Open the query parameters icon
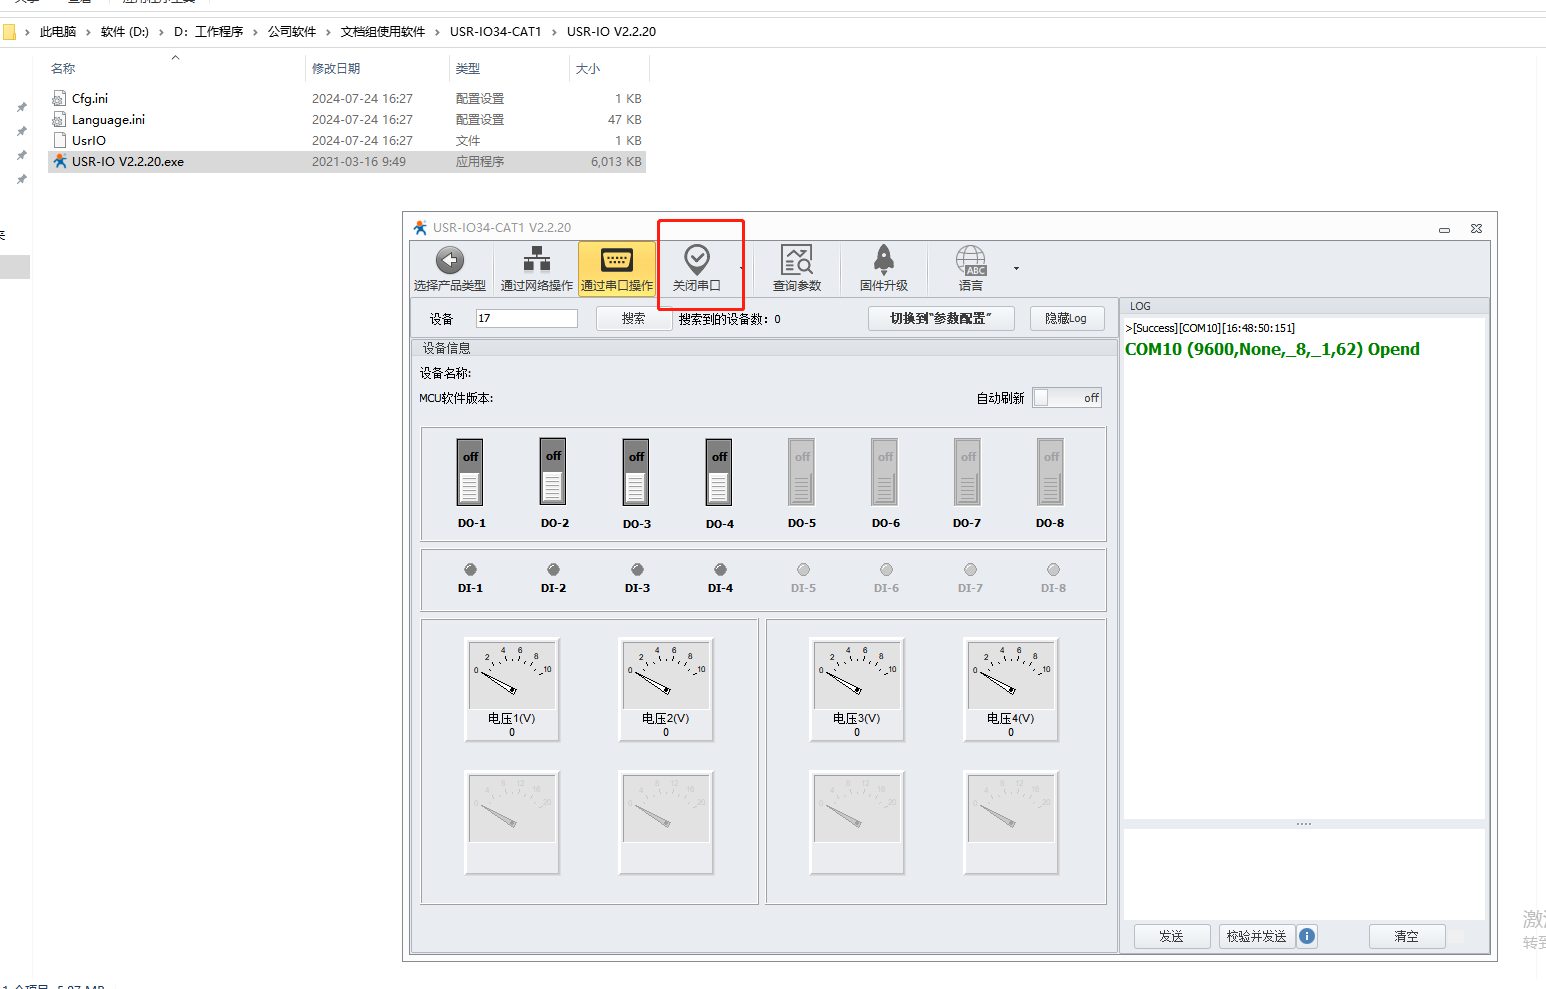 [x=797, y=261]
